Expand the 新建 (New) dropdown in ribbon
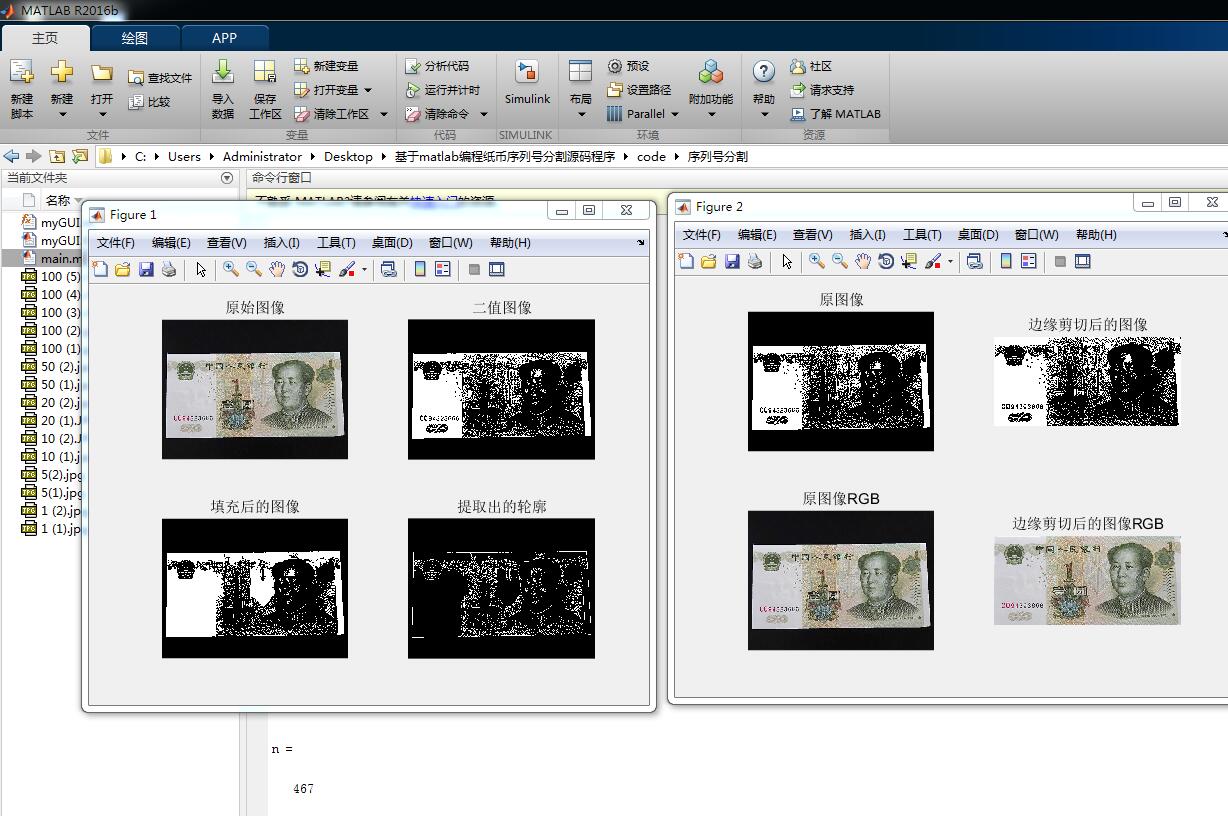 click(62, 113)
